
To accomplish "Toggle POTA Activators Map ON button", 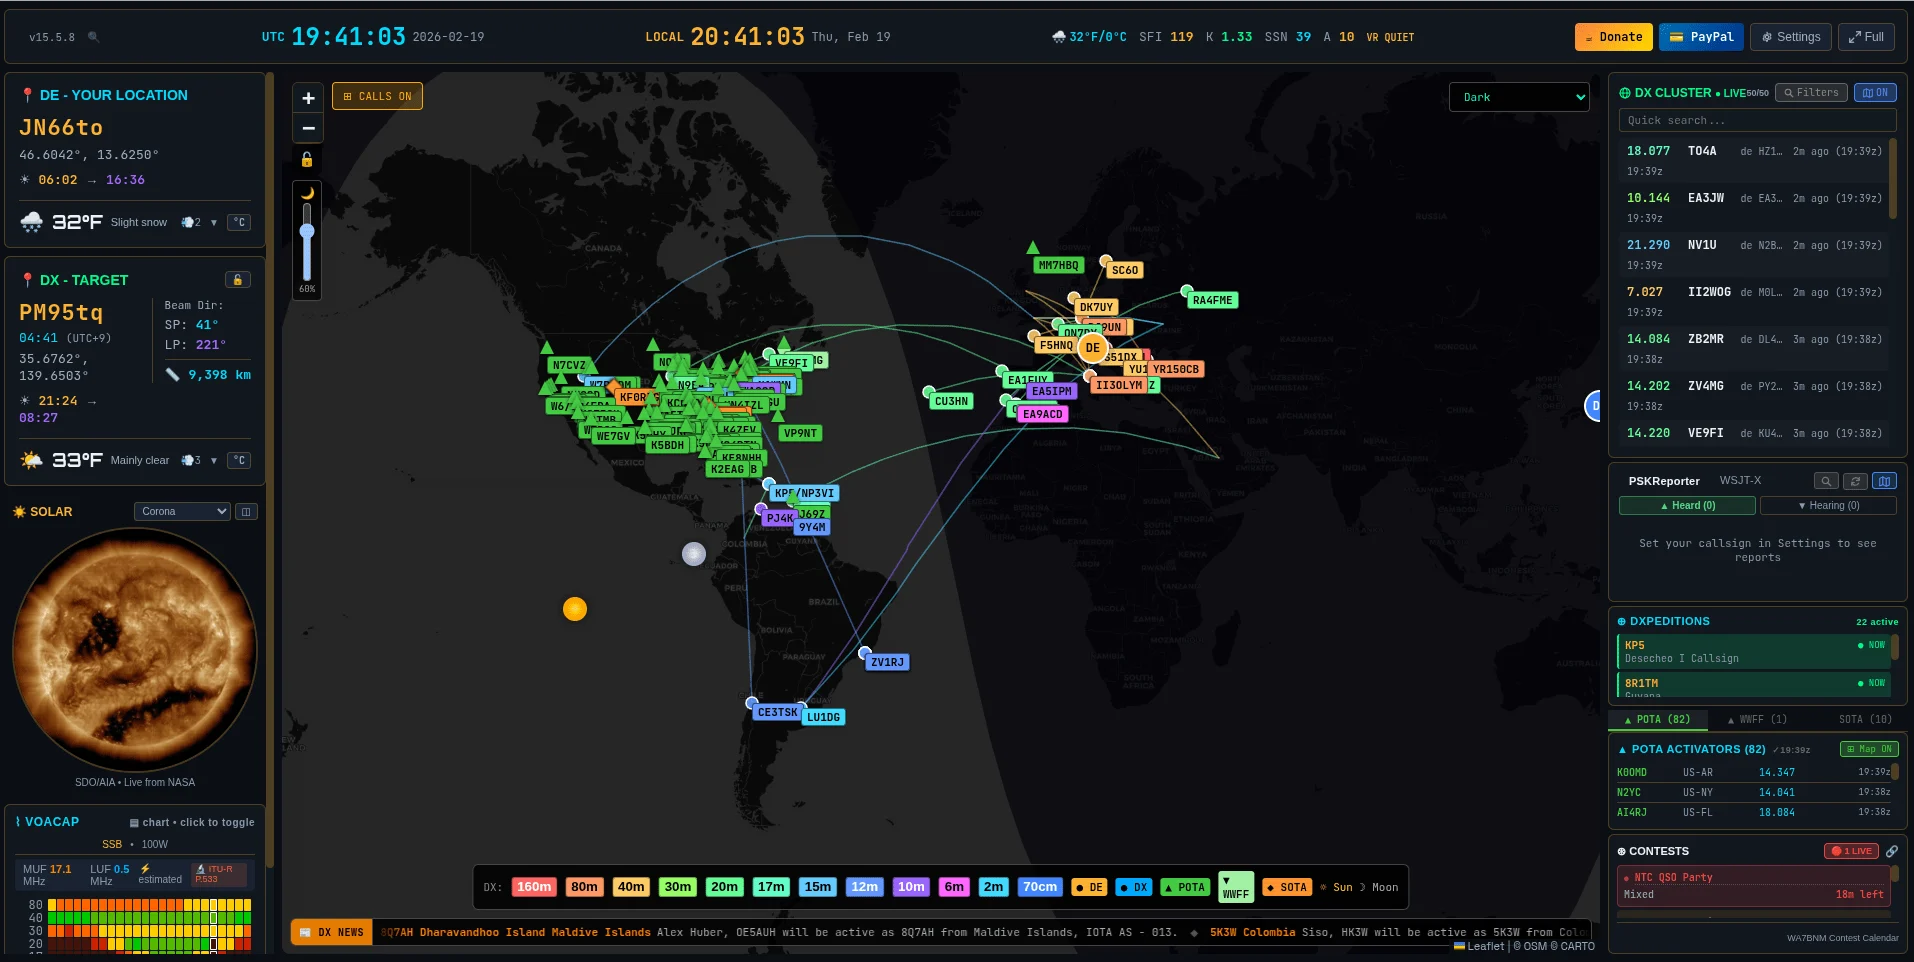I will click(x=1868, y=749).
